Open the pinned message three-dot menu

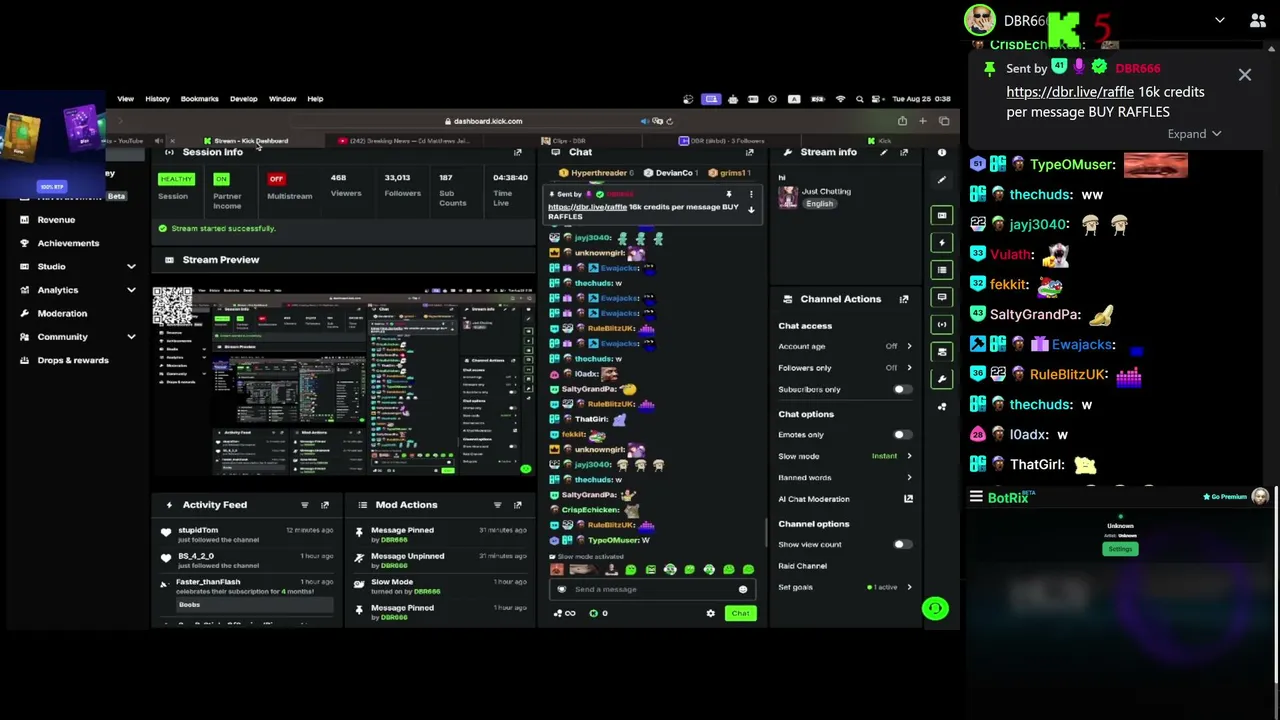coord(751,194)
